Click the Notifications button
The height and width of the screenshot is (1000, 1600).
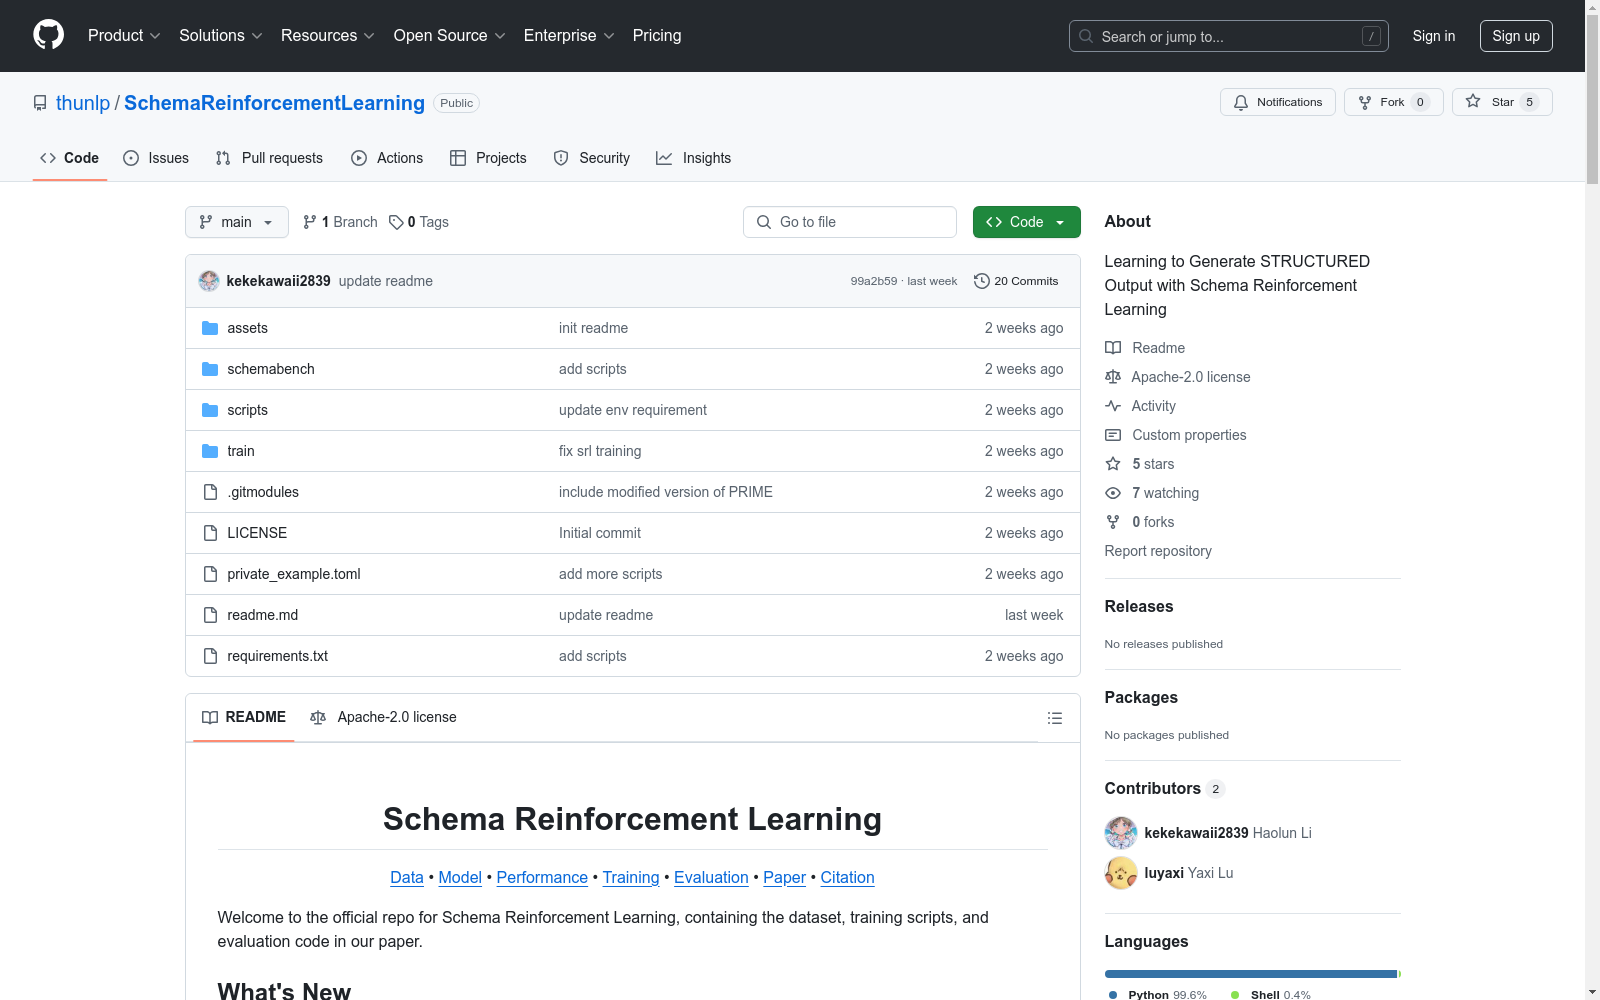(1278, 102)
